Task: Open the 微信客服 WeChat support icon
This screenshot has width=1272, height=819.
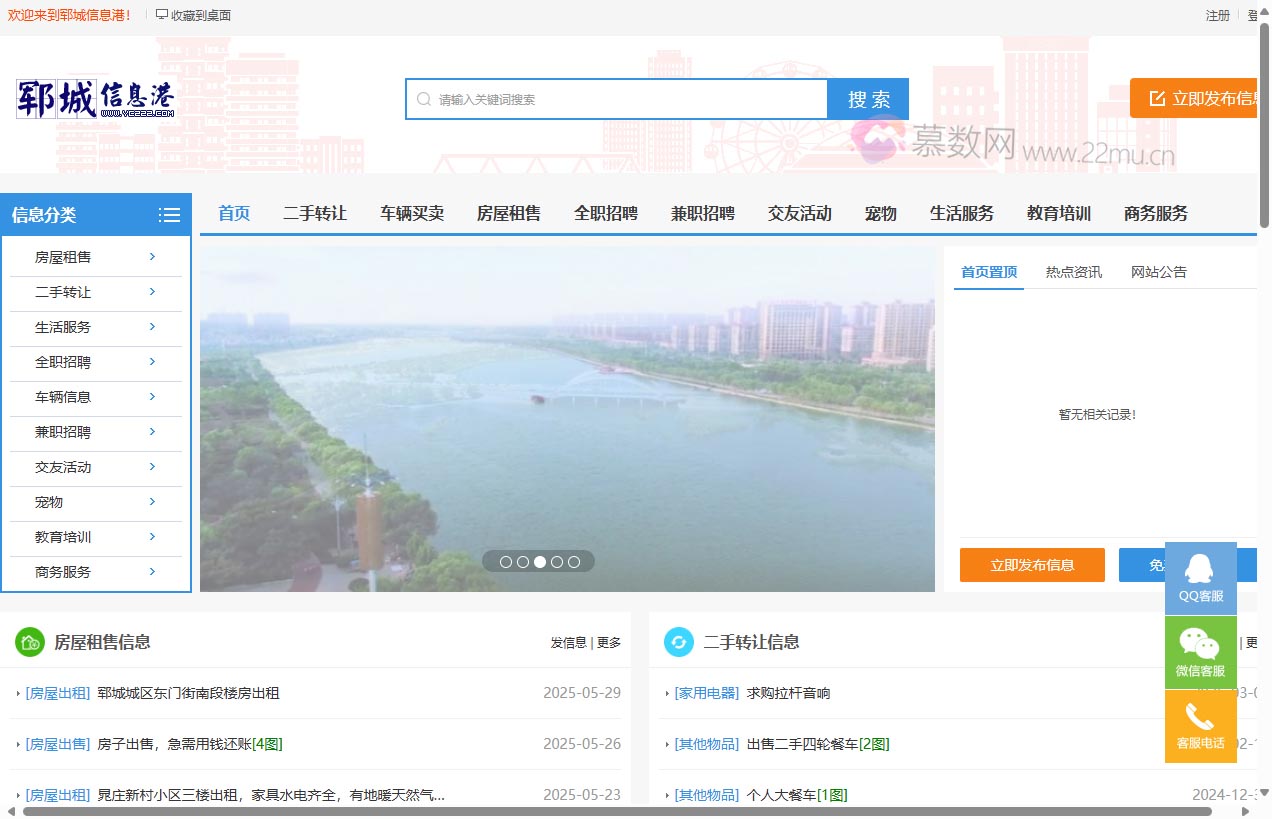Action: click(x=1201, y=652)
